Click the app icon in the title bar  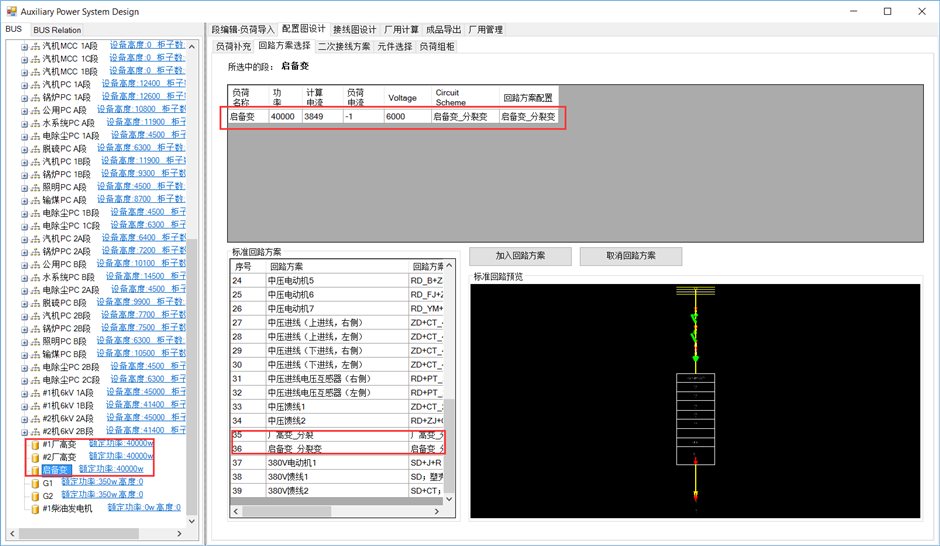tap(11, 11)
